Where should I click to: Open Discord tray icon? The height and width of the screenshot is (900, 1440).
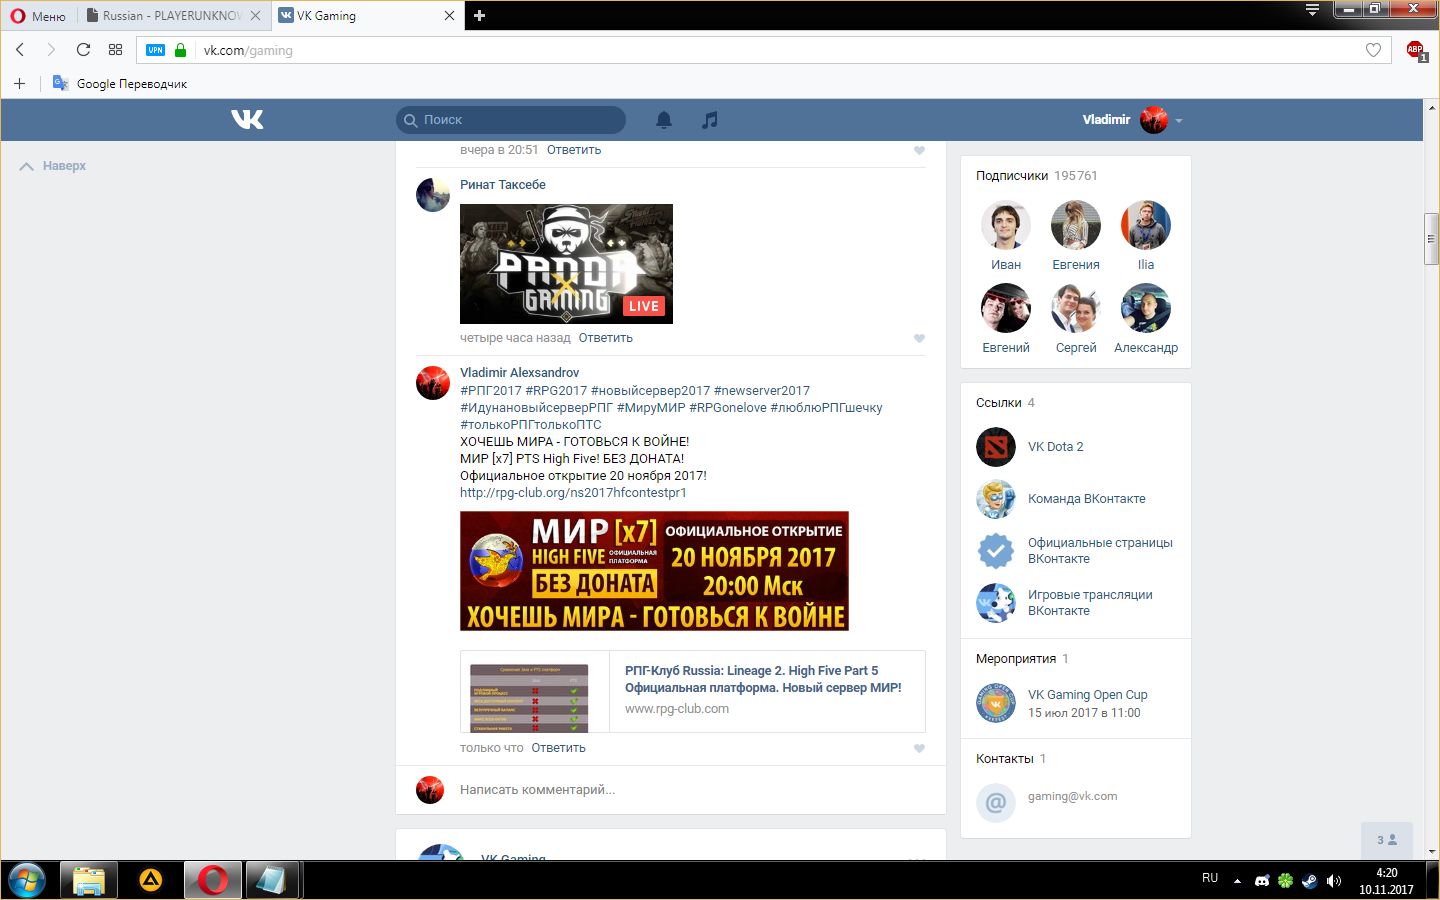[x=1262, y=881]
